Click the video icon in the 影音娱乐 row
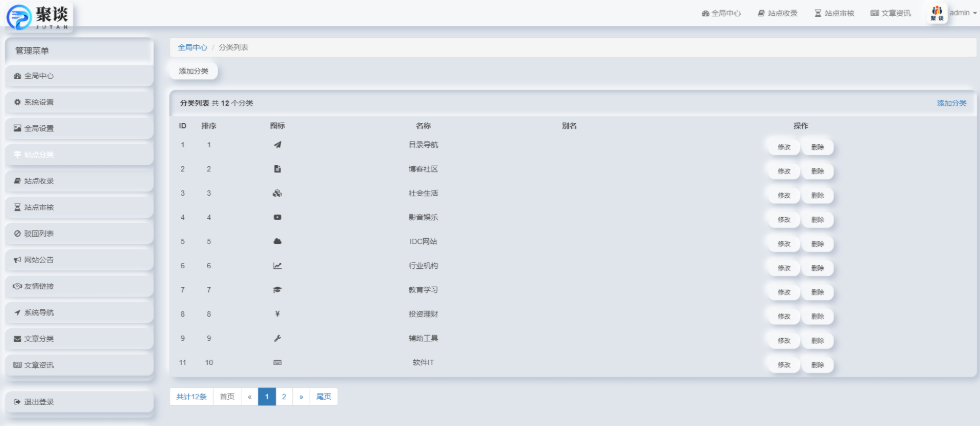Viewport: 980px width, 426px height. (x=277, y=217)
